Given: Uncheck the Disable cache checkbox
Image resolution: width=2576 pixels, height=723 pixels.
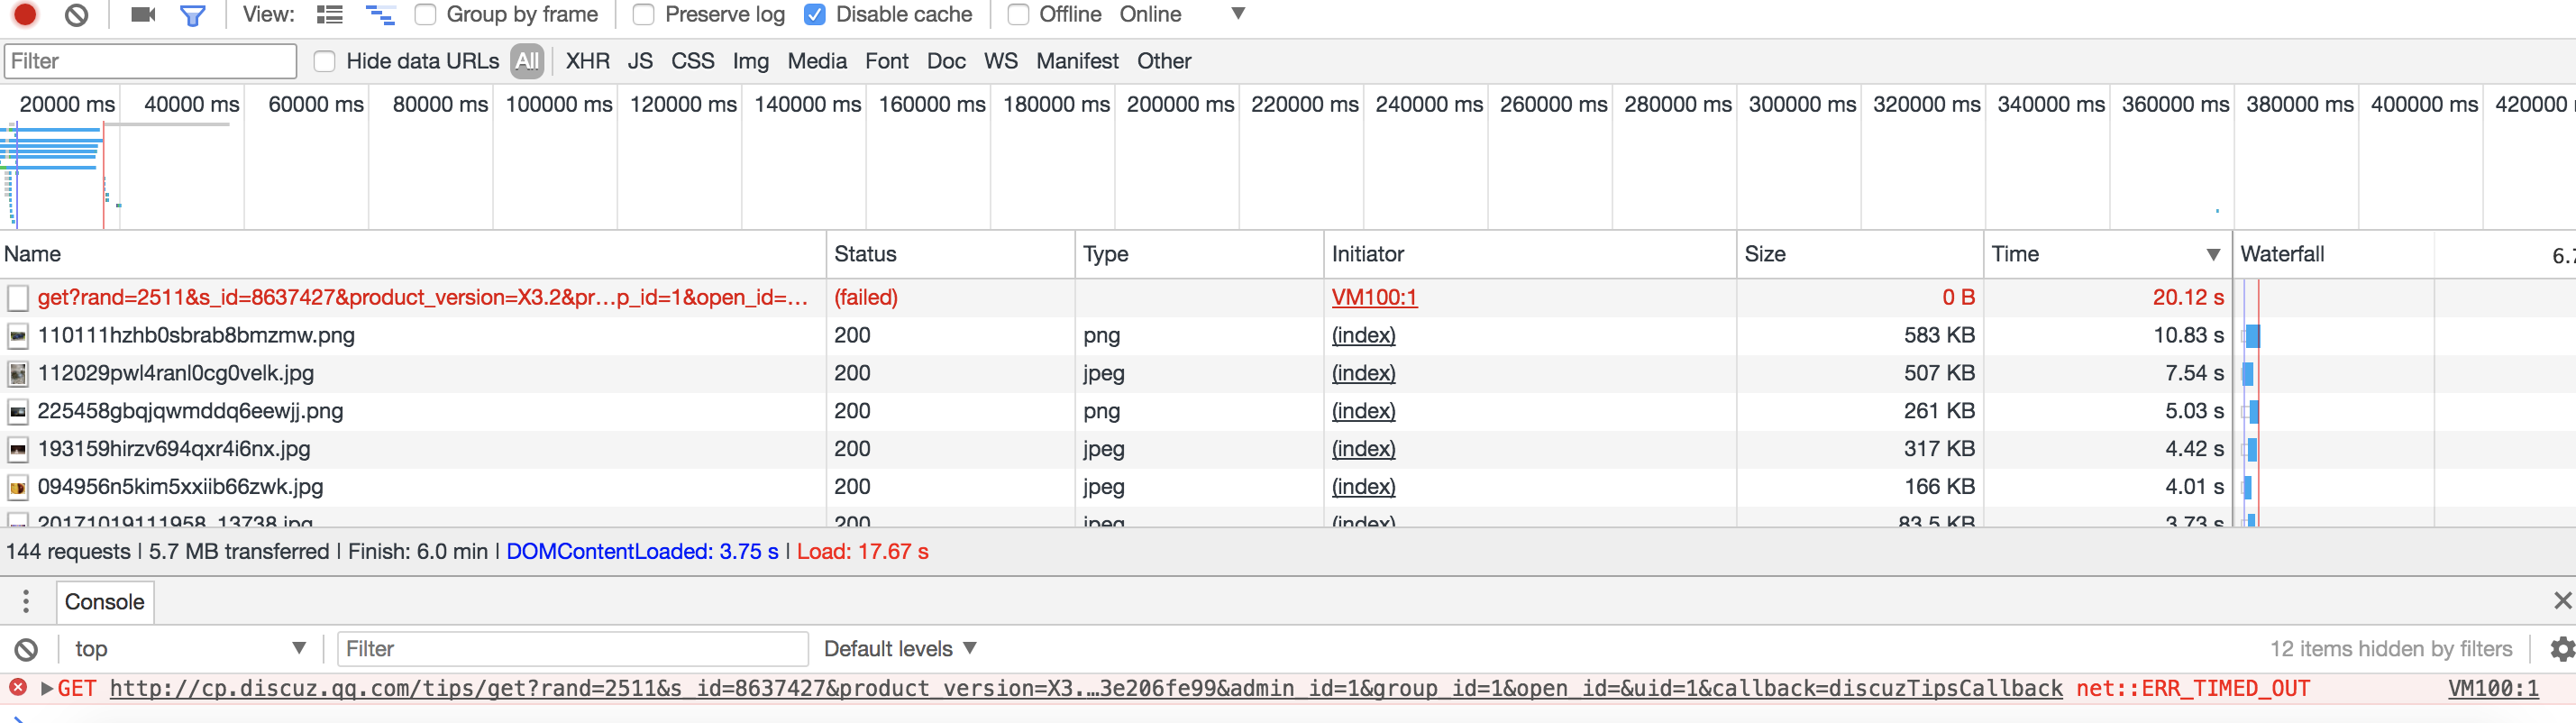Looking at the screenshot, I should [815, 14].
